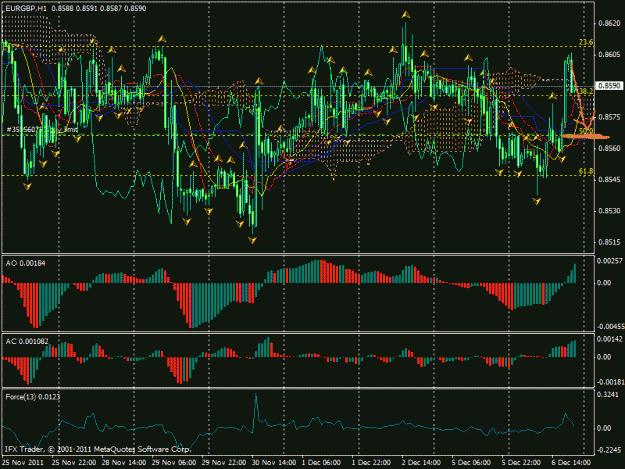This screenshot has width=625, height=469.
Task: Select the Force(13) 0.0123 indicator label
Action: tap(33, 397)
